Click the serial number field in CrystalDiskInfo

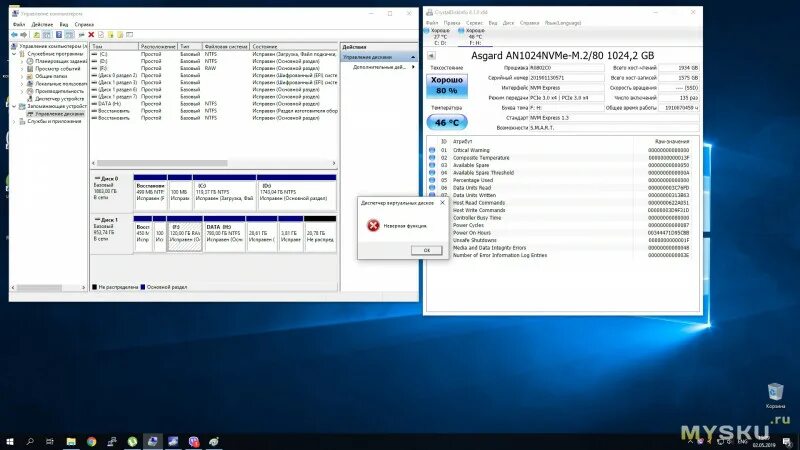pos(566,78)
